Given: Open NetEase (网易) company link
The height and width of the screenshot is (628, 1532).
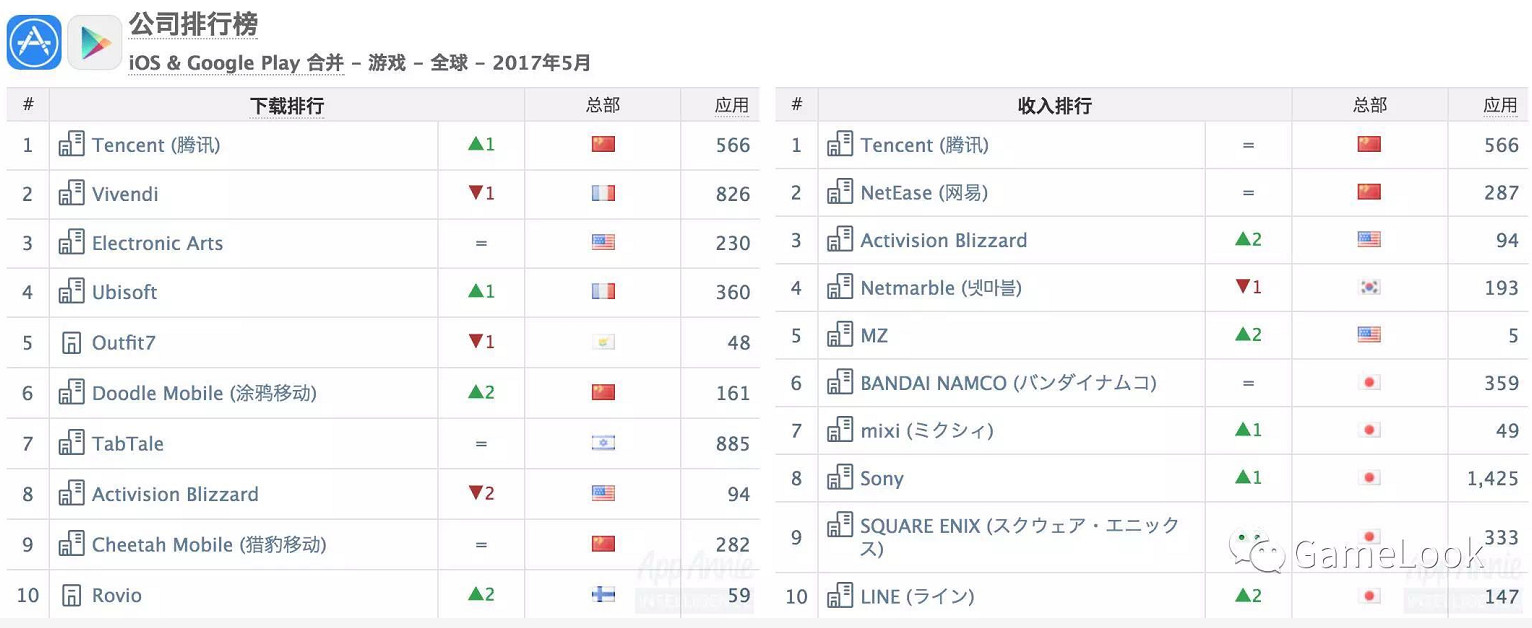Looking at the screenshot, I should point(924,192).
